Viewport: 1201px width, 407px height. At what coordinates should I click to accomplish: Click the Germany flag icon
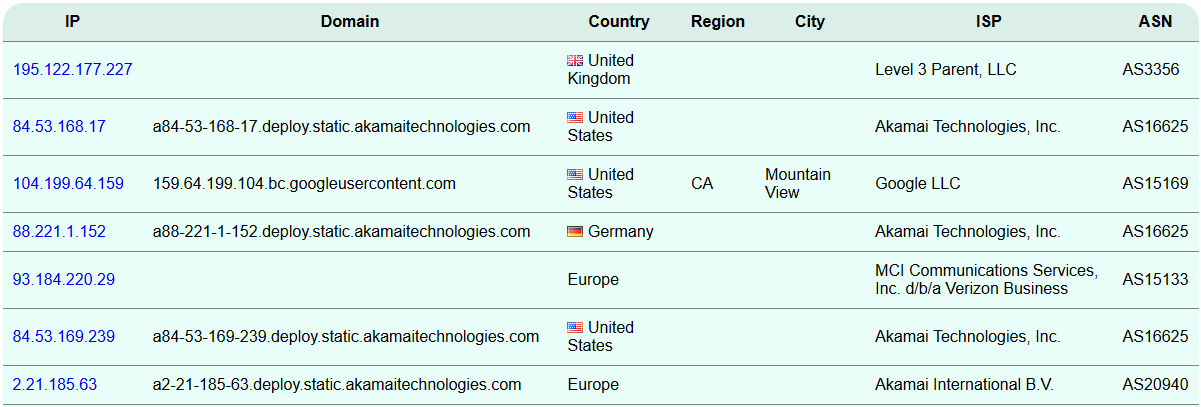pyautogui.click(x=575, y=232)
